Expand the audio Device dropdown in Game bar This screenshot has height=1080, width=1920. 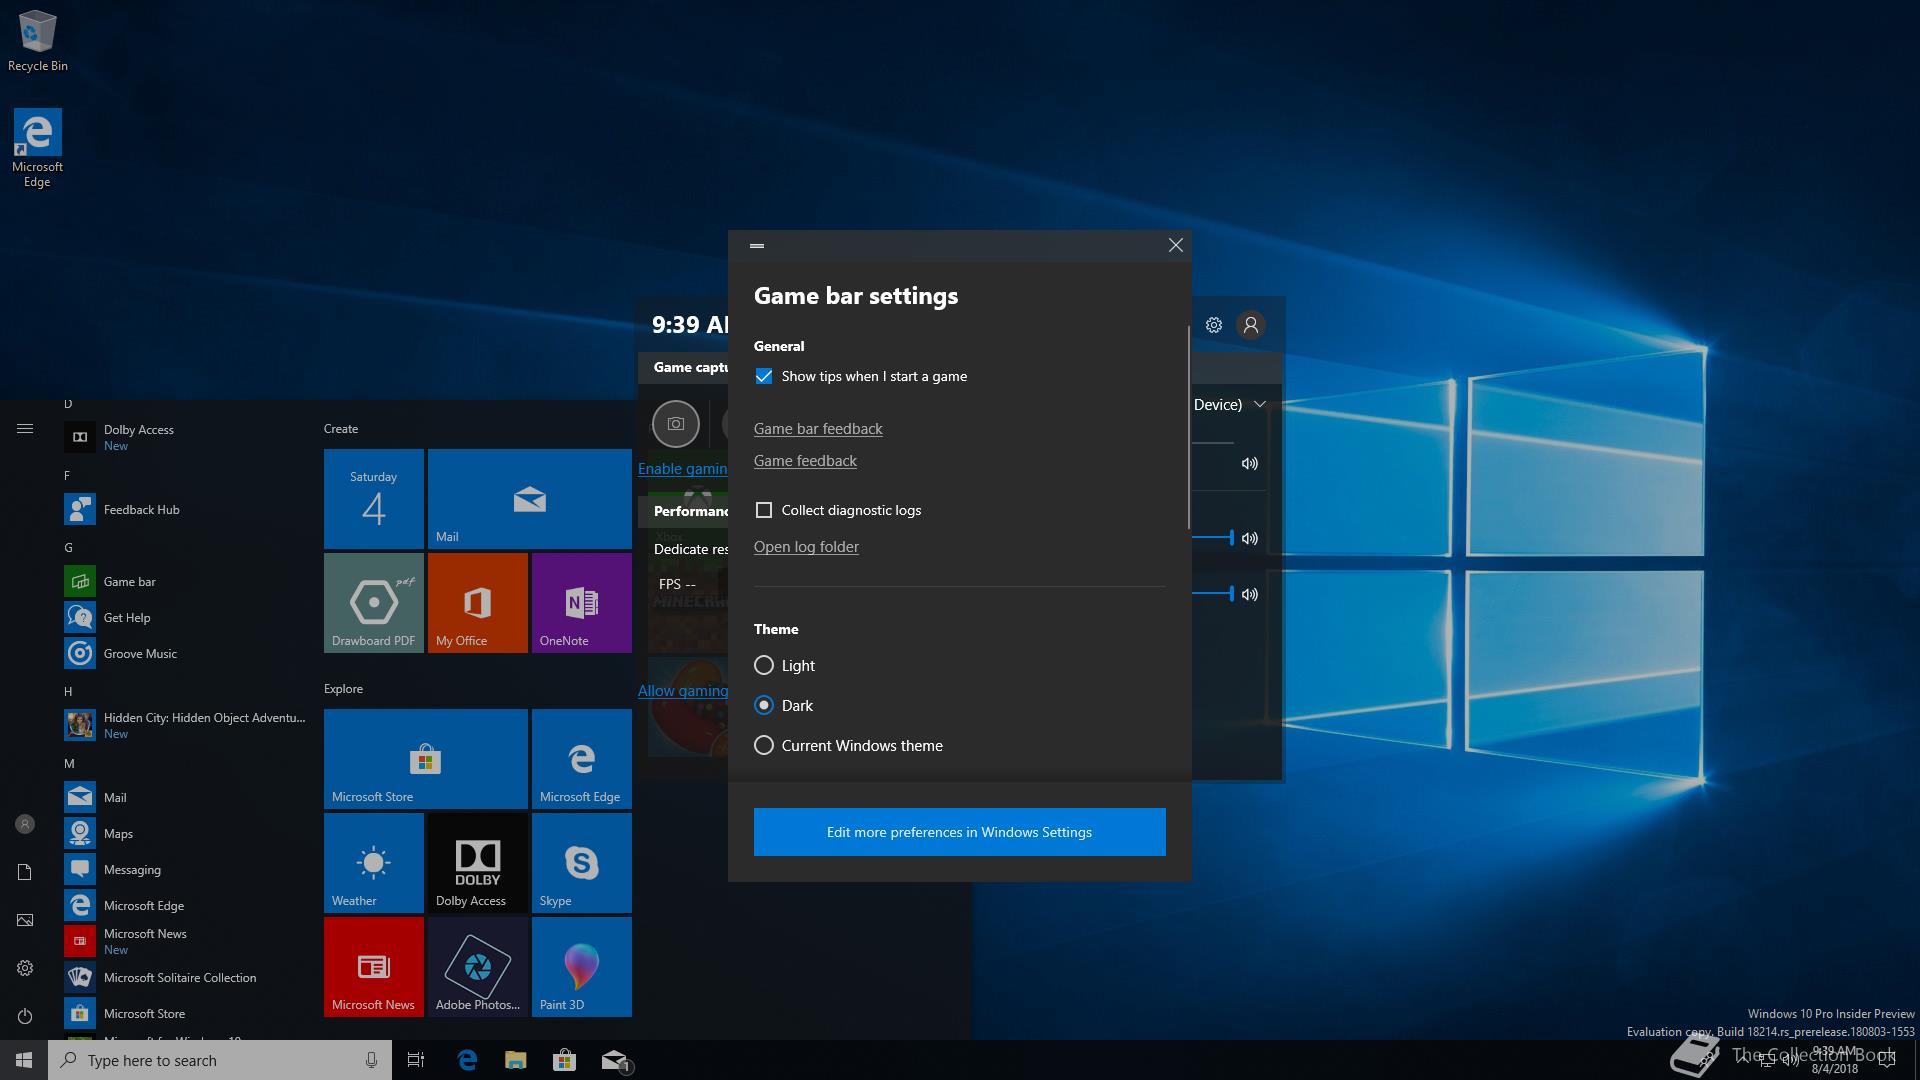tap(1260, 404)
